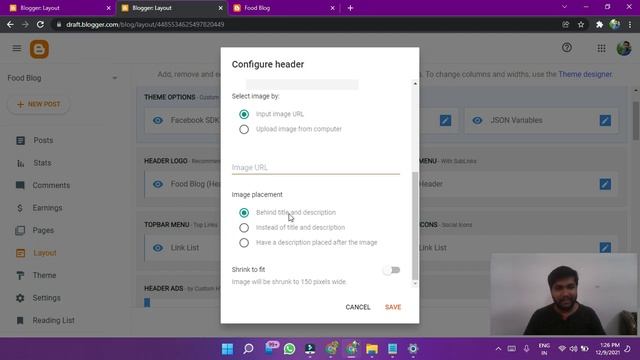Open File Explorer from the taskbar
The width and height of the screenshot is (640, 360).
coord(372,349)
